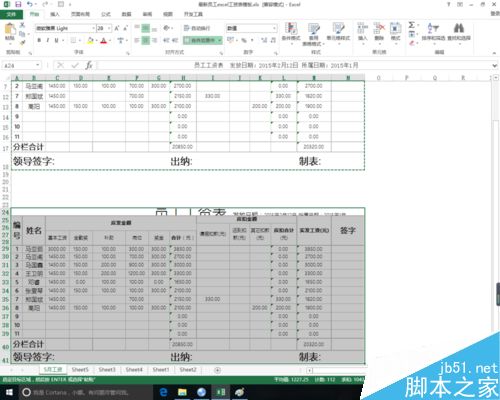500x400 pixels.
Task: Click the Undo arrow icon
Action: (30, 5)
